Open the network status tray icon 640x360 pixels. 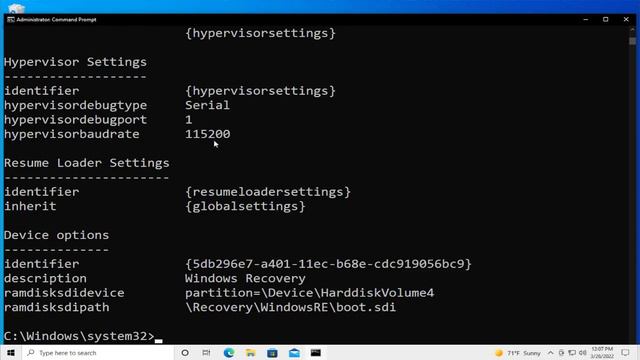[x=572, y=353]
